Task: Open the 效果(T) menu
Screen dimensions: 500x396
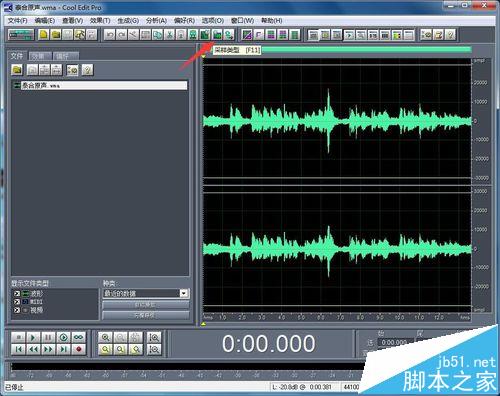Action: 100,21
